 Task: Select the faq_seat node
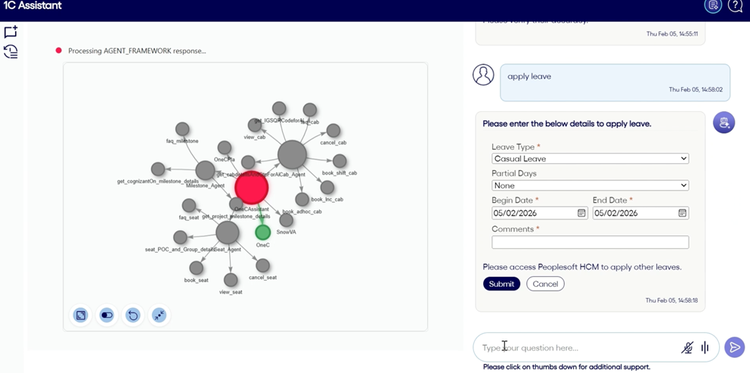click(x=189, y=206)
